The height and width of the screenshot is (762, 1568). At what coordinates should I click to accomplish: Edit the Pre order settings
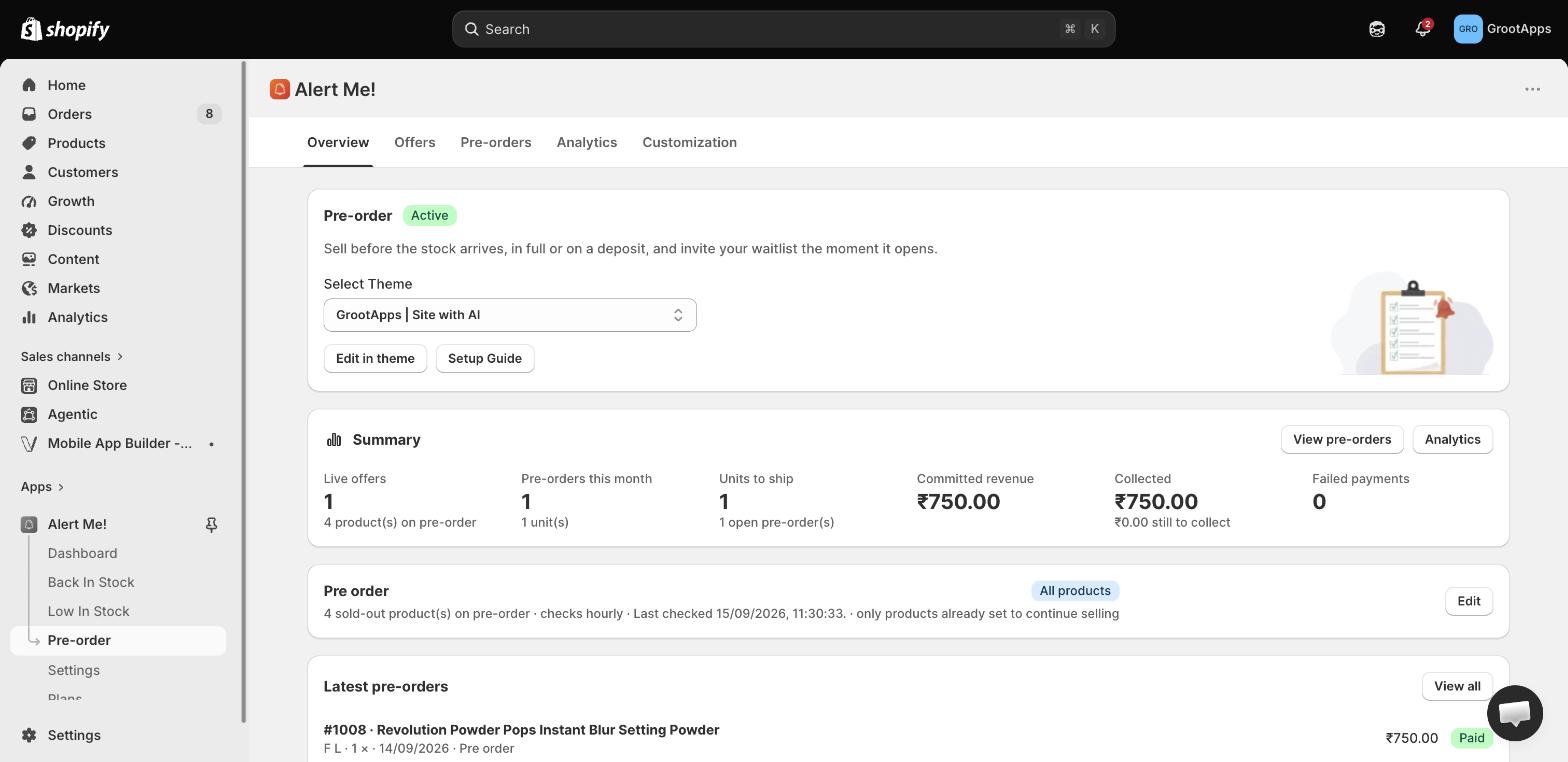pos(1469,601)
